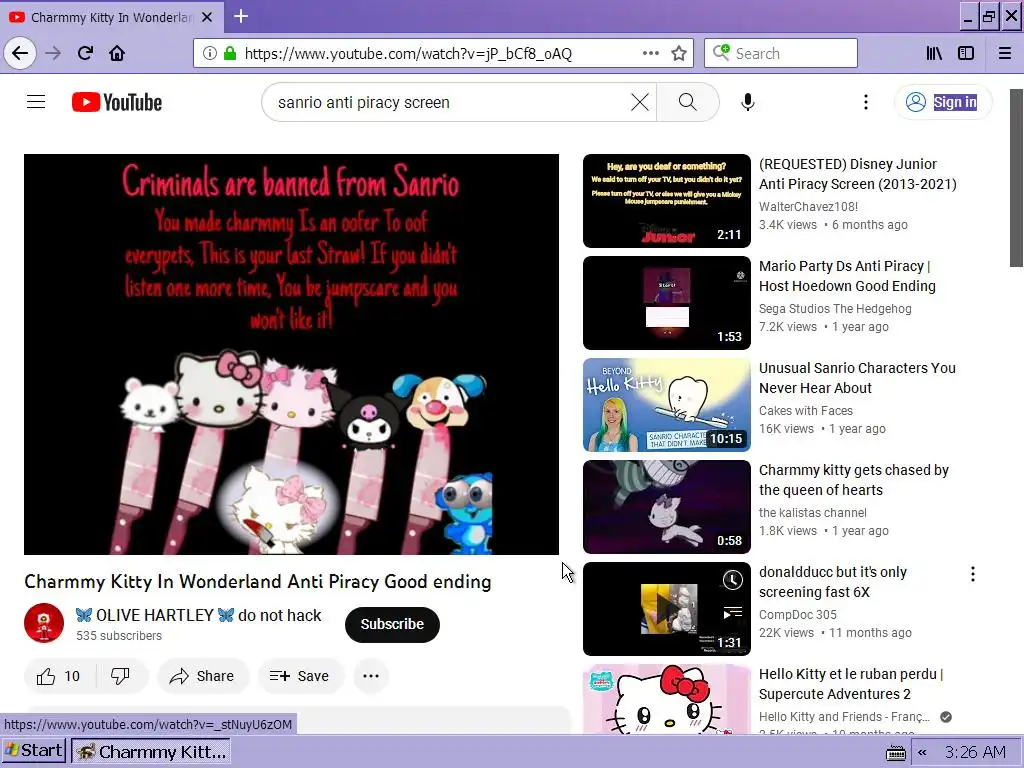
Task: View site information icon in address bar
Action: click(210, 54)
